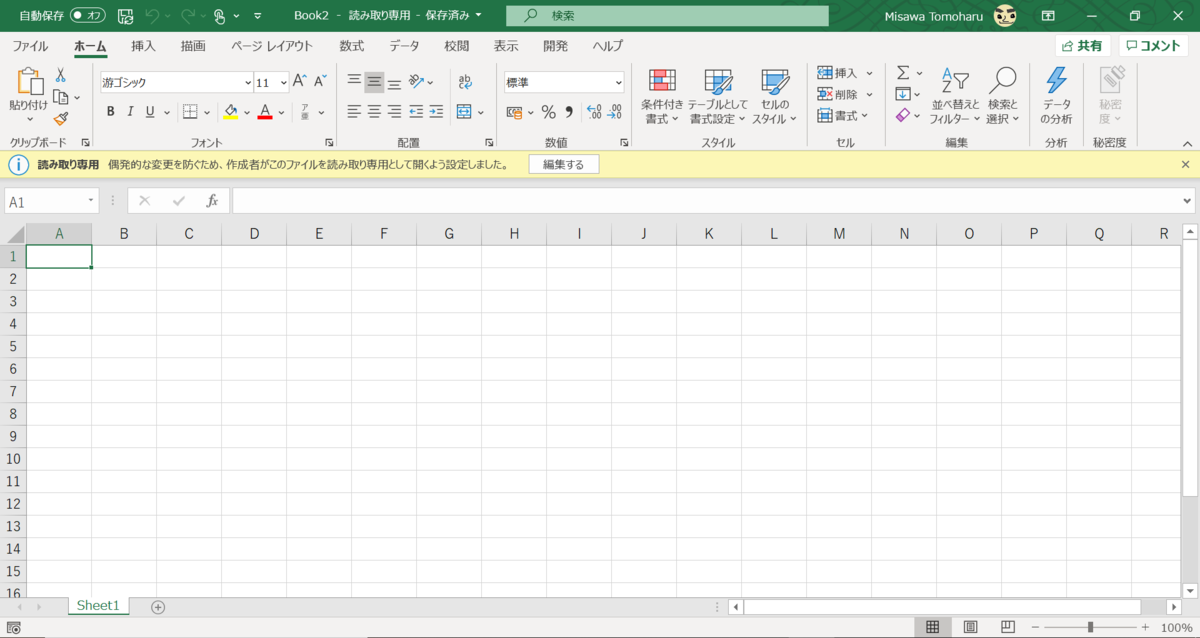1200x638 pixels.
Task: Toggle center horizontal alignment
Action: point(374,112)
